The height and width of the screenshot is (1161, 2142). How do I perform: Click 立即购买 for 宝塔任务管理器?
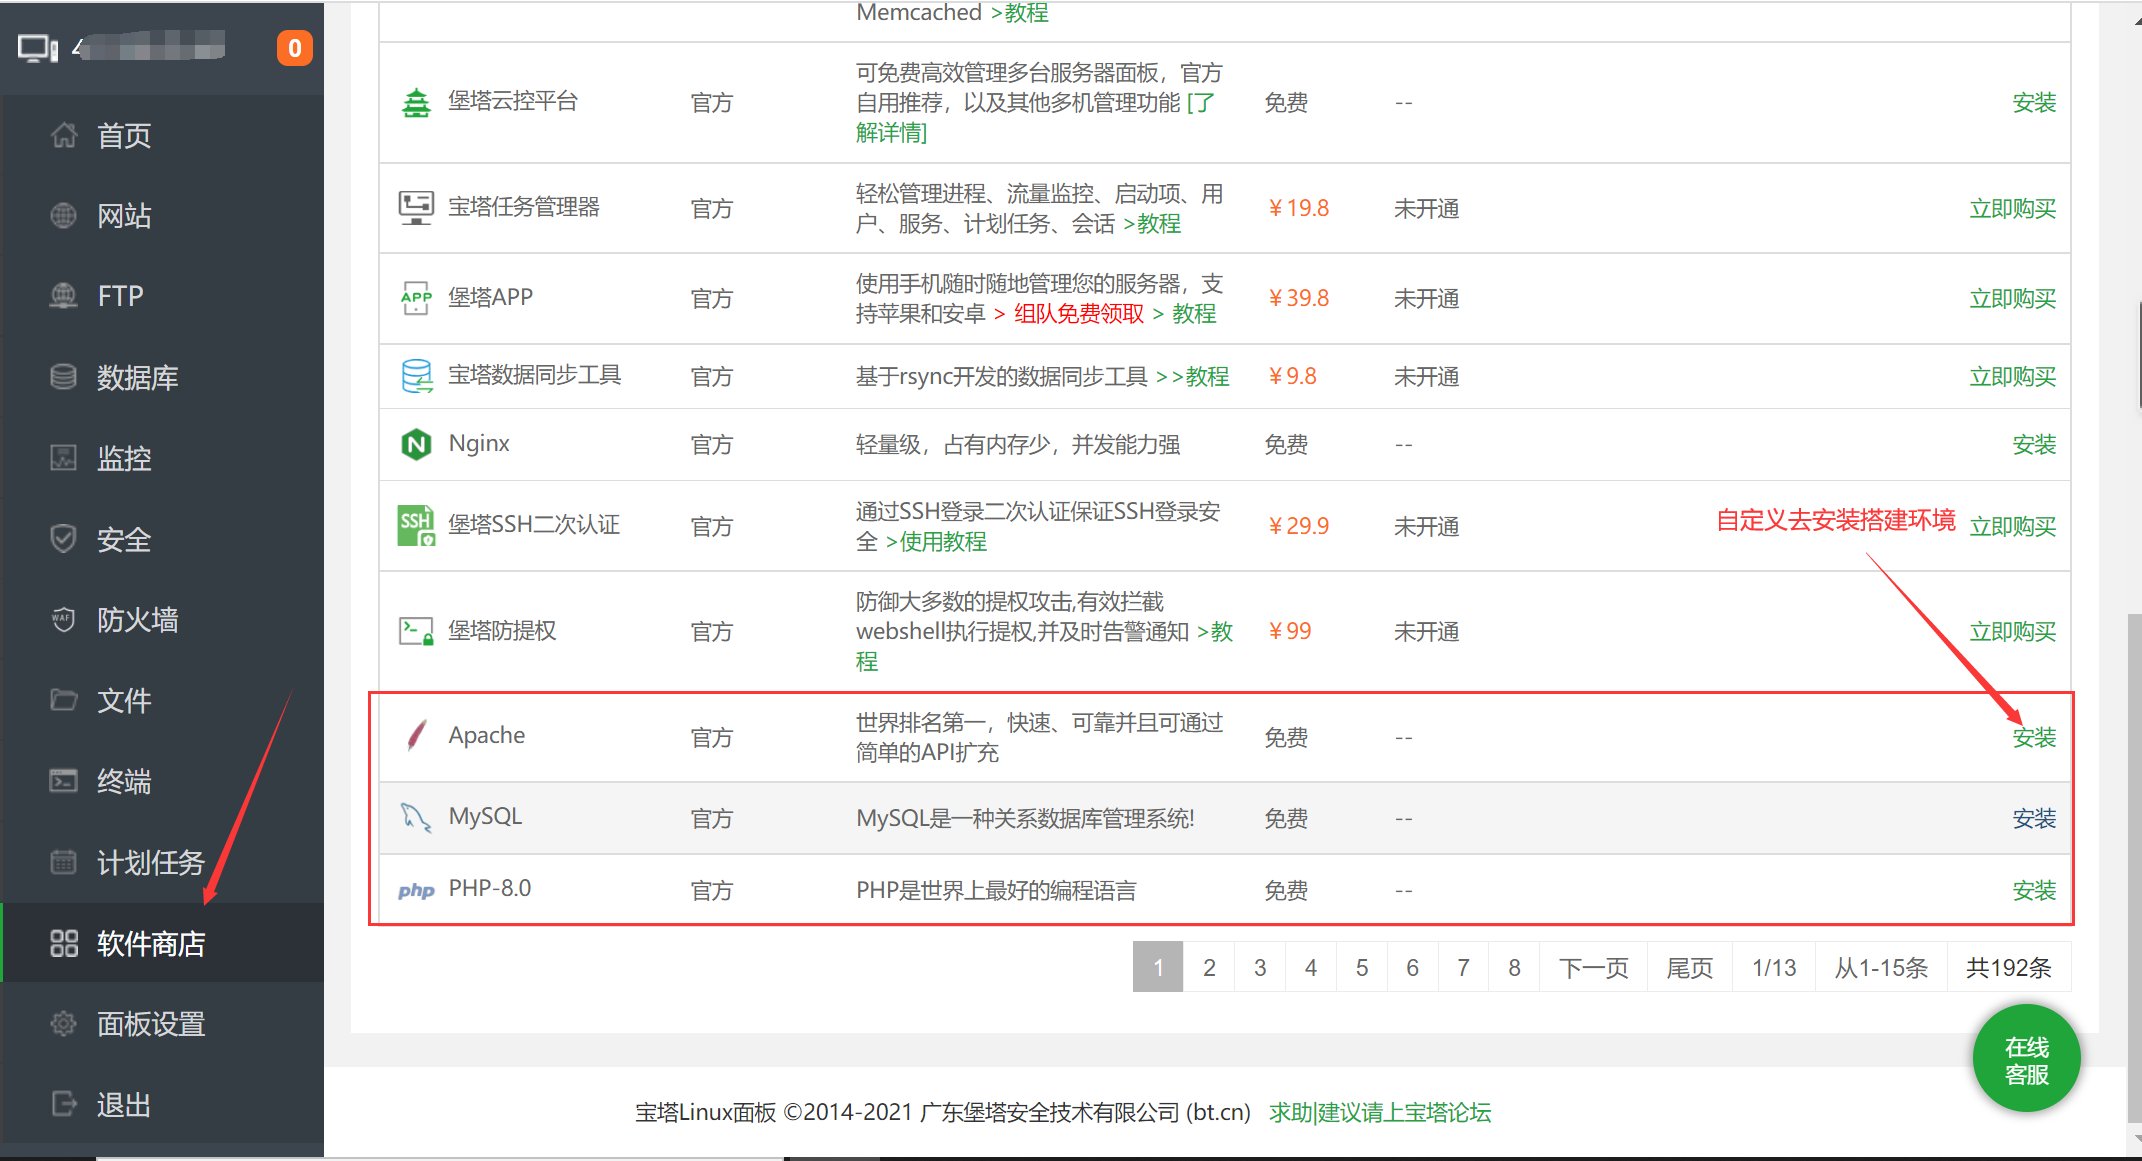(2012, 209)
